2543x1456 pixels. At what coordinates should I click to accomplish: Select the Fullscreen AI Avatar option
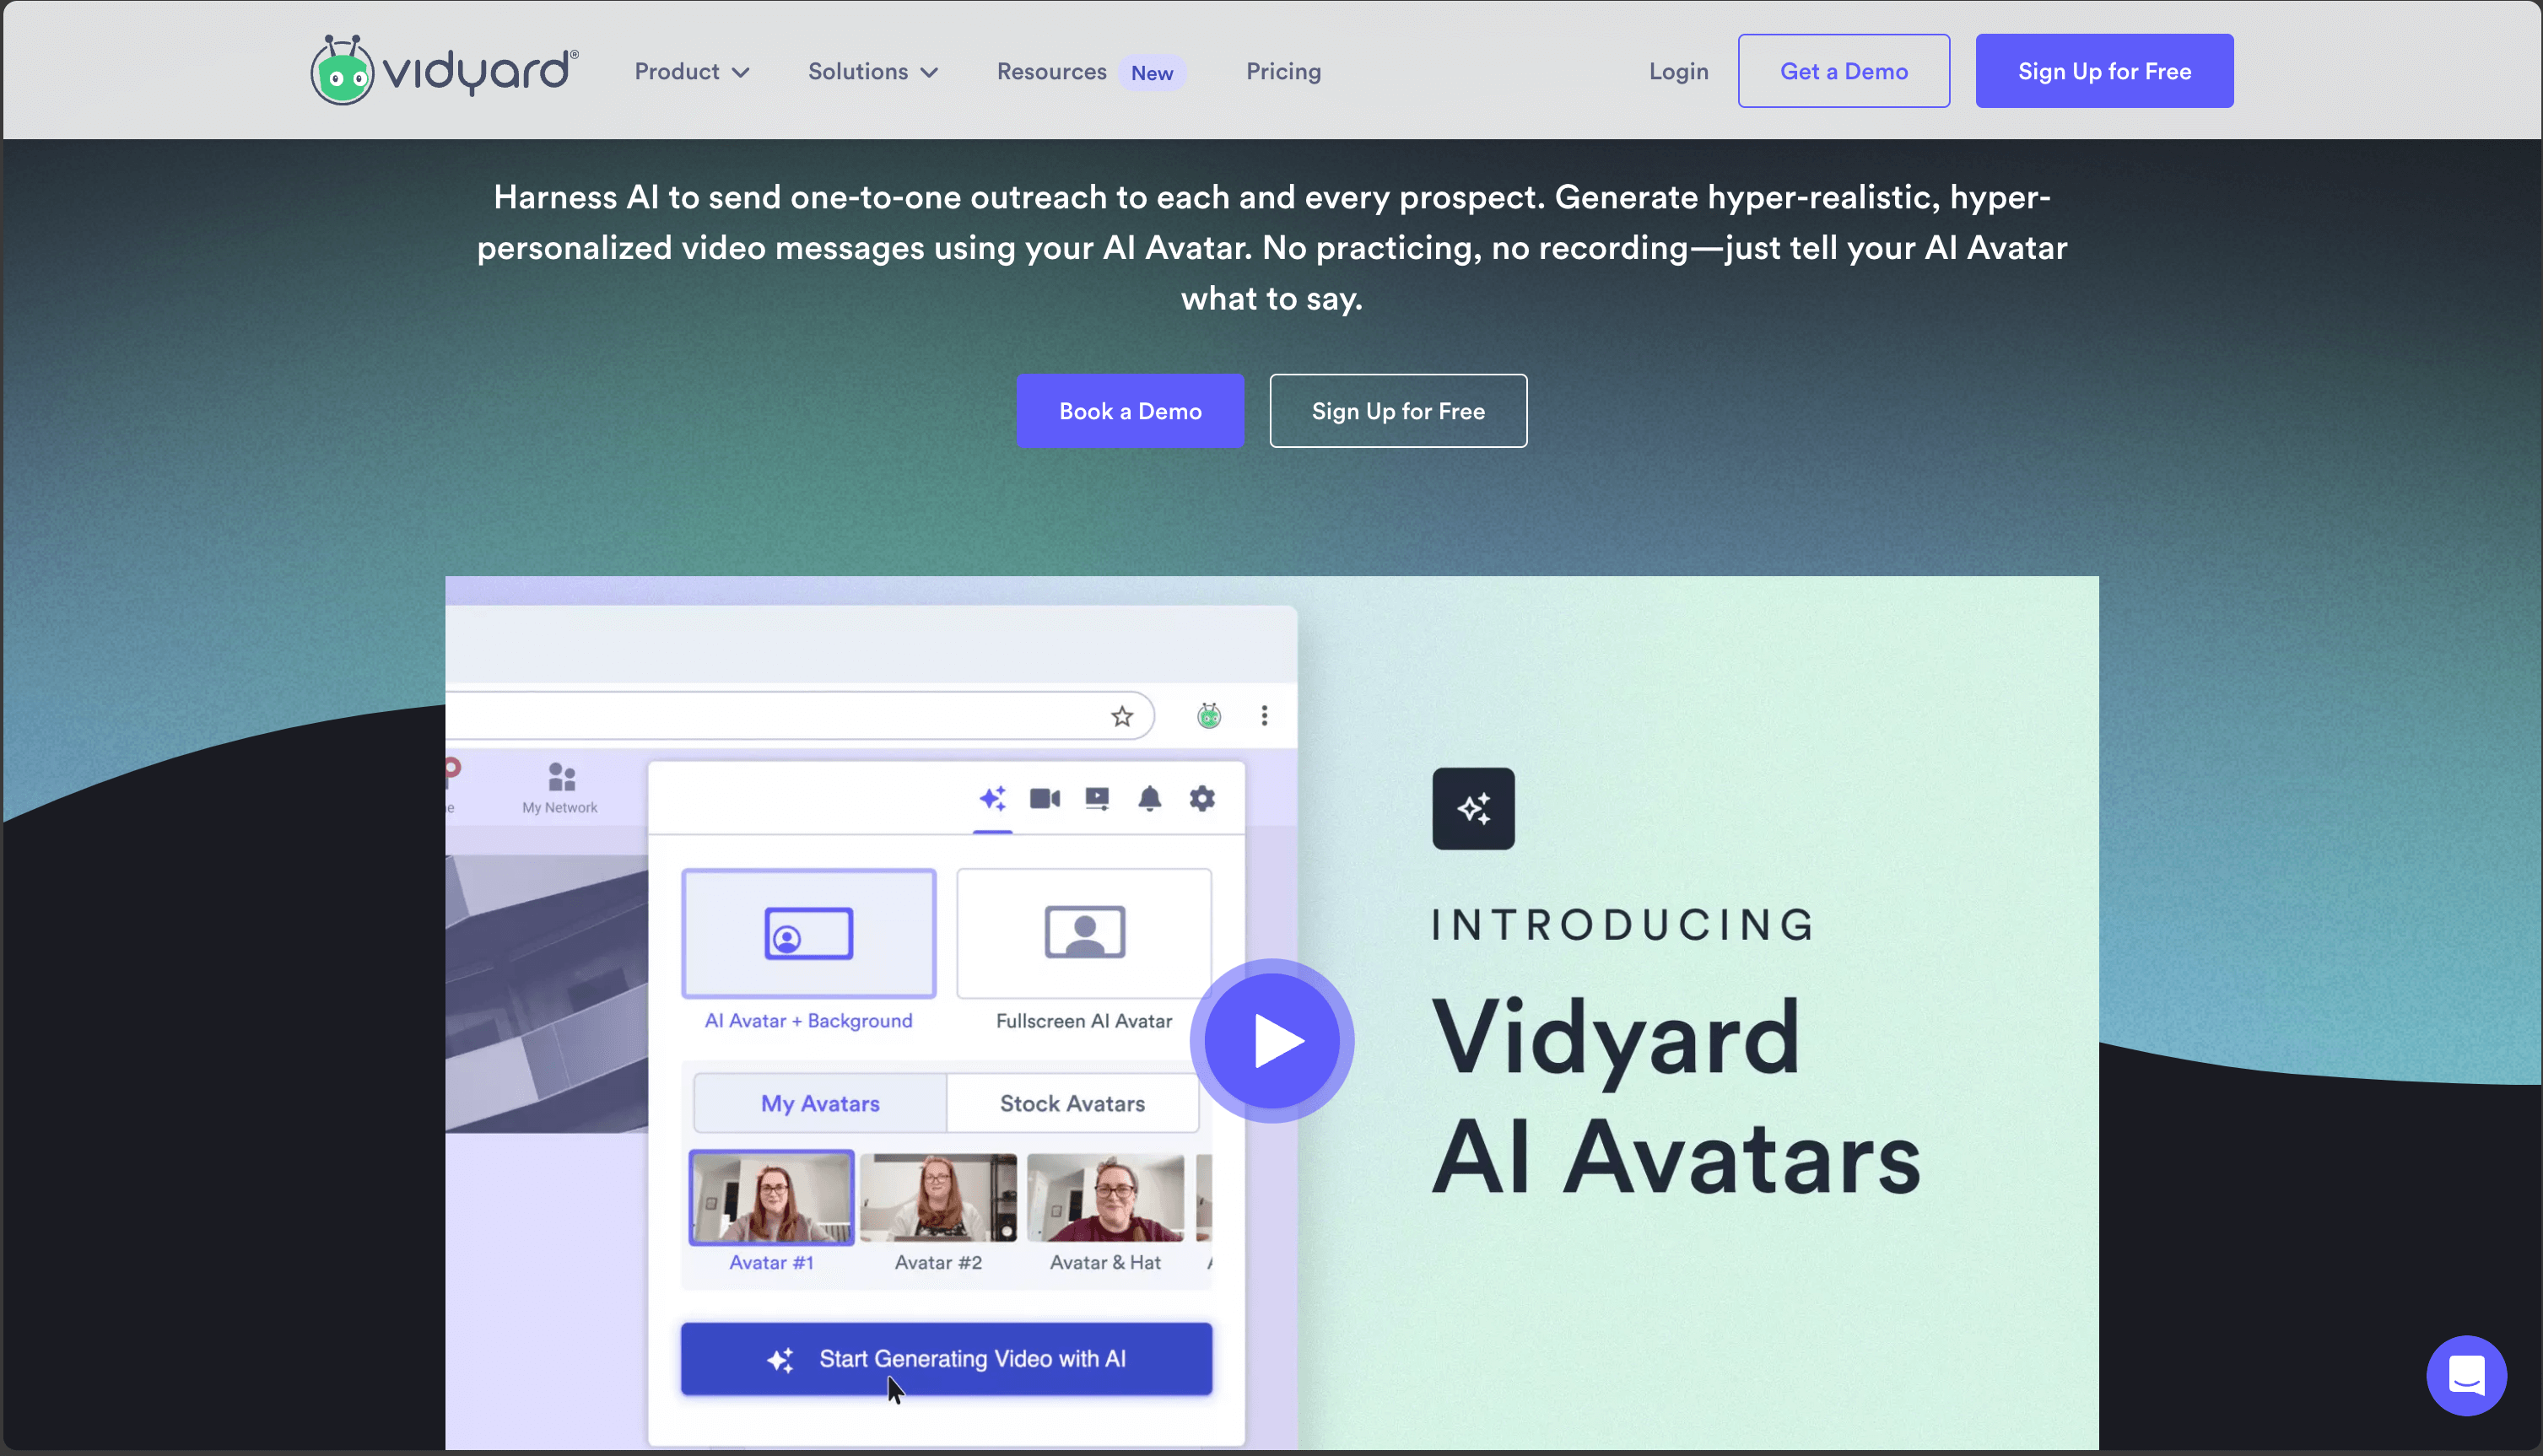(1083, 933)
